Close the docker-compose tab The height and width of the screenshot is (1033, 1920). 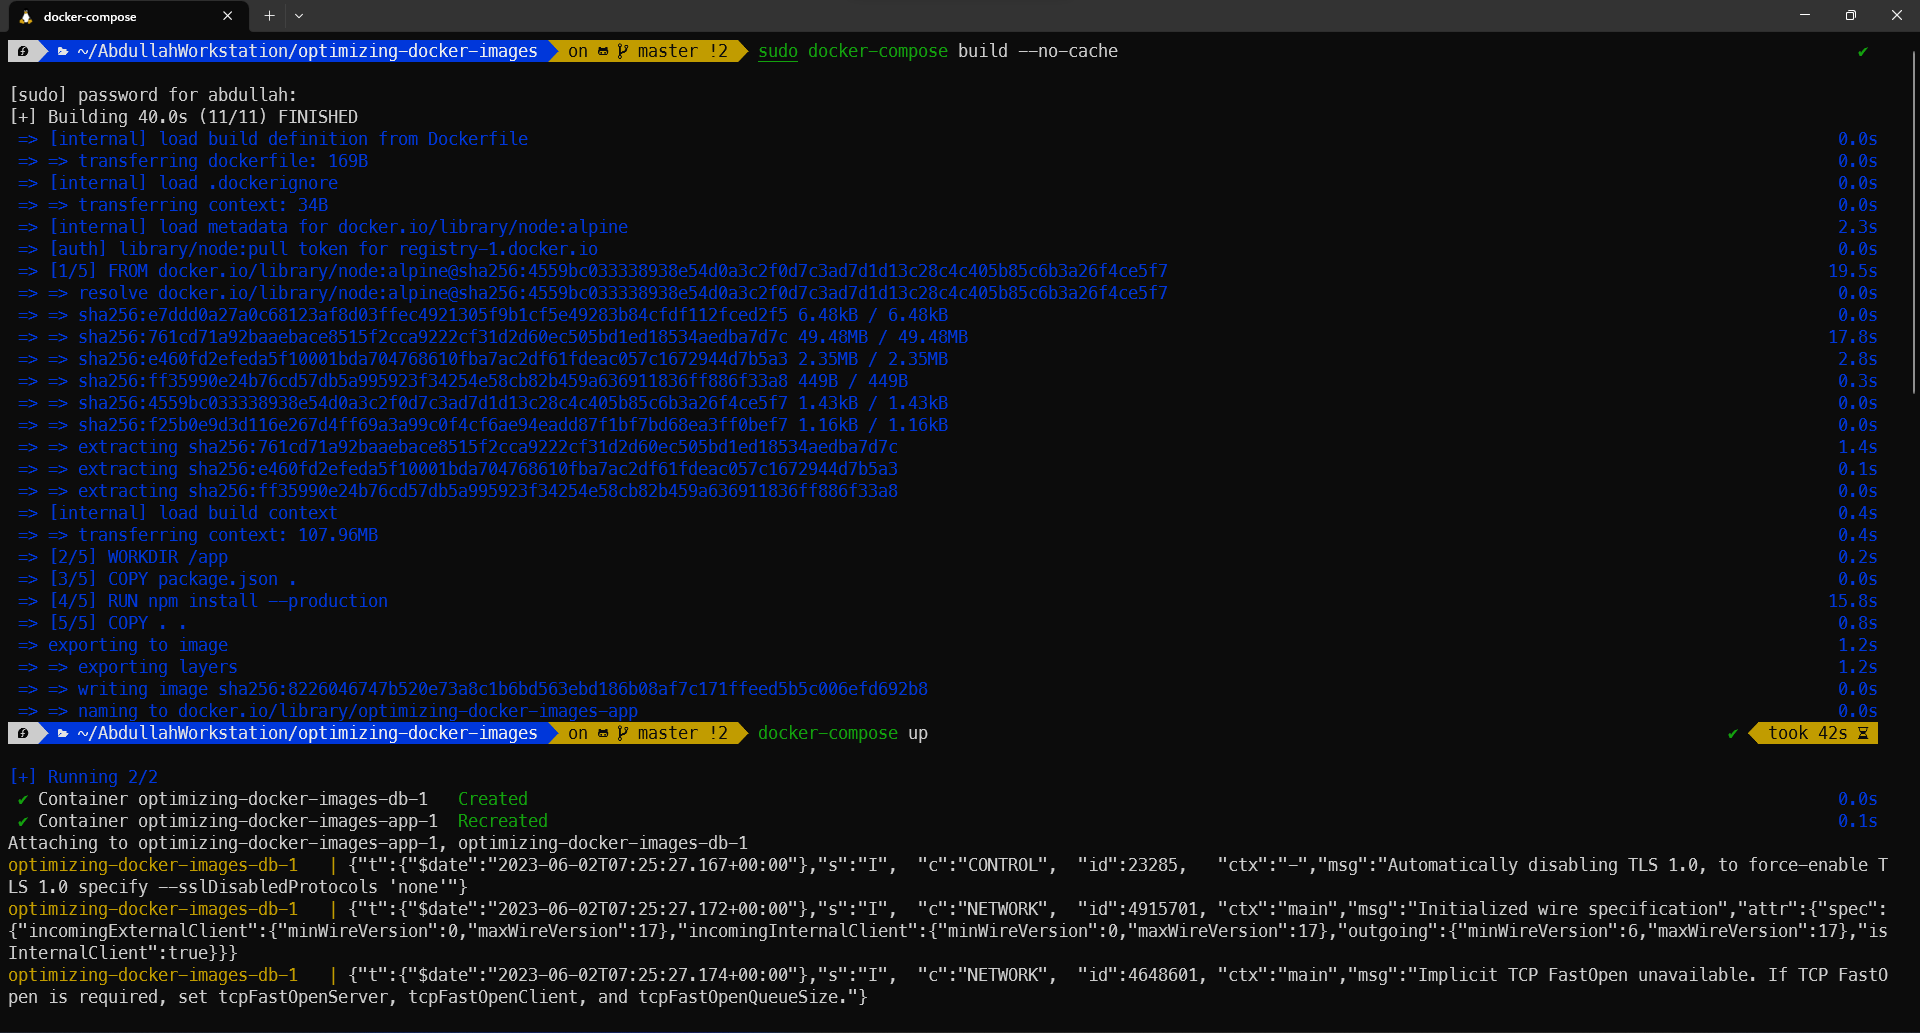(227, 16)
